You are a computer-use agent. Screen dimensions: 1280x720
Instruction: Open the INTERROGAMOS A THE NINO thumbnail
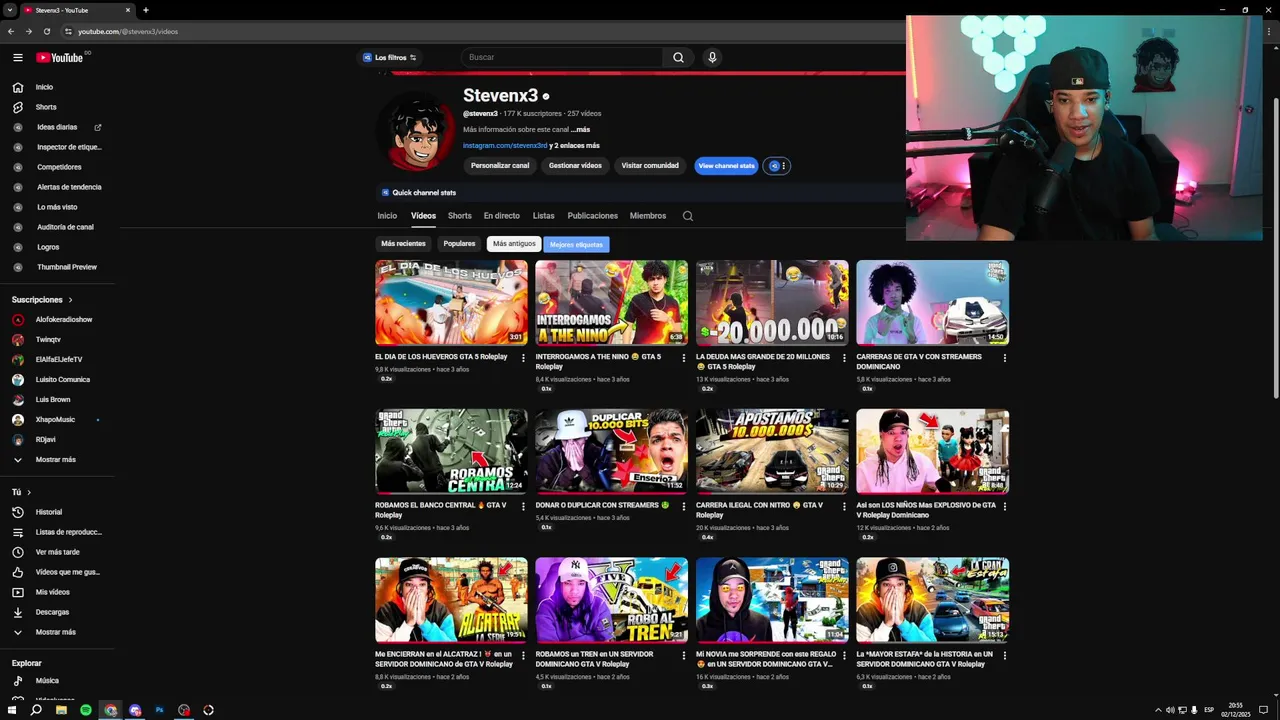pos(612,303)
